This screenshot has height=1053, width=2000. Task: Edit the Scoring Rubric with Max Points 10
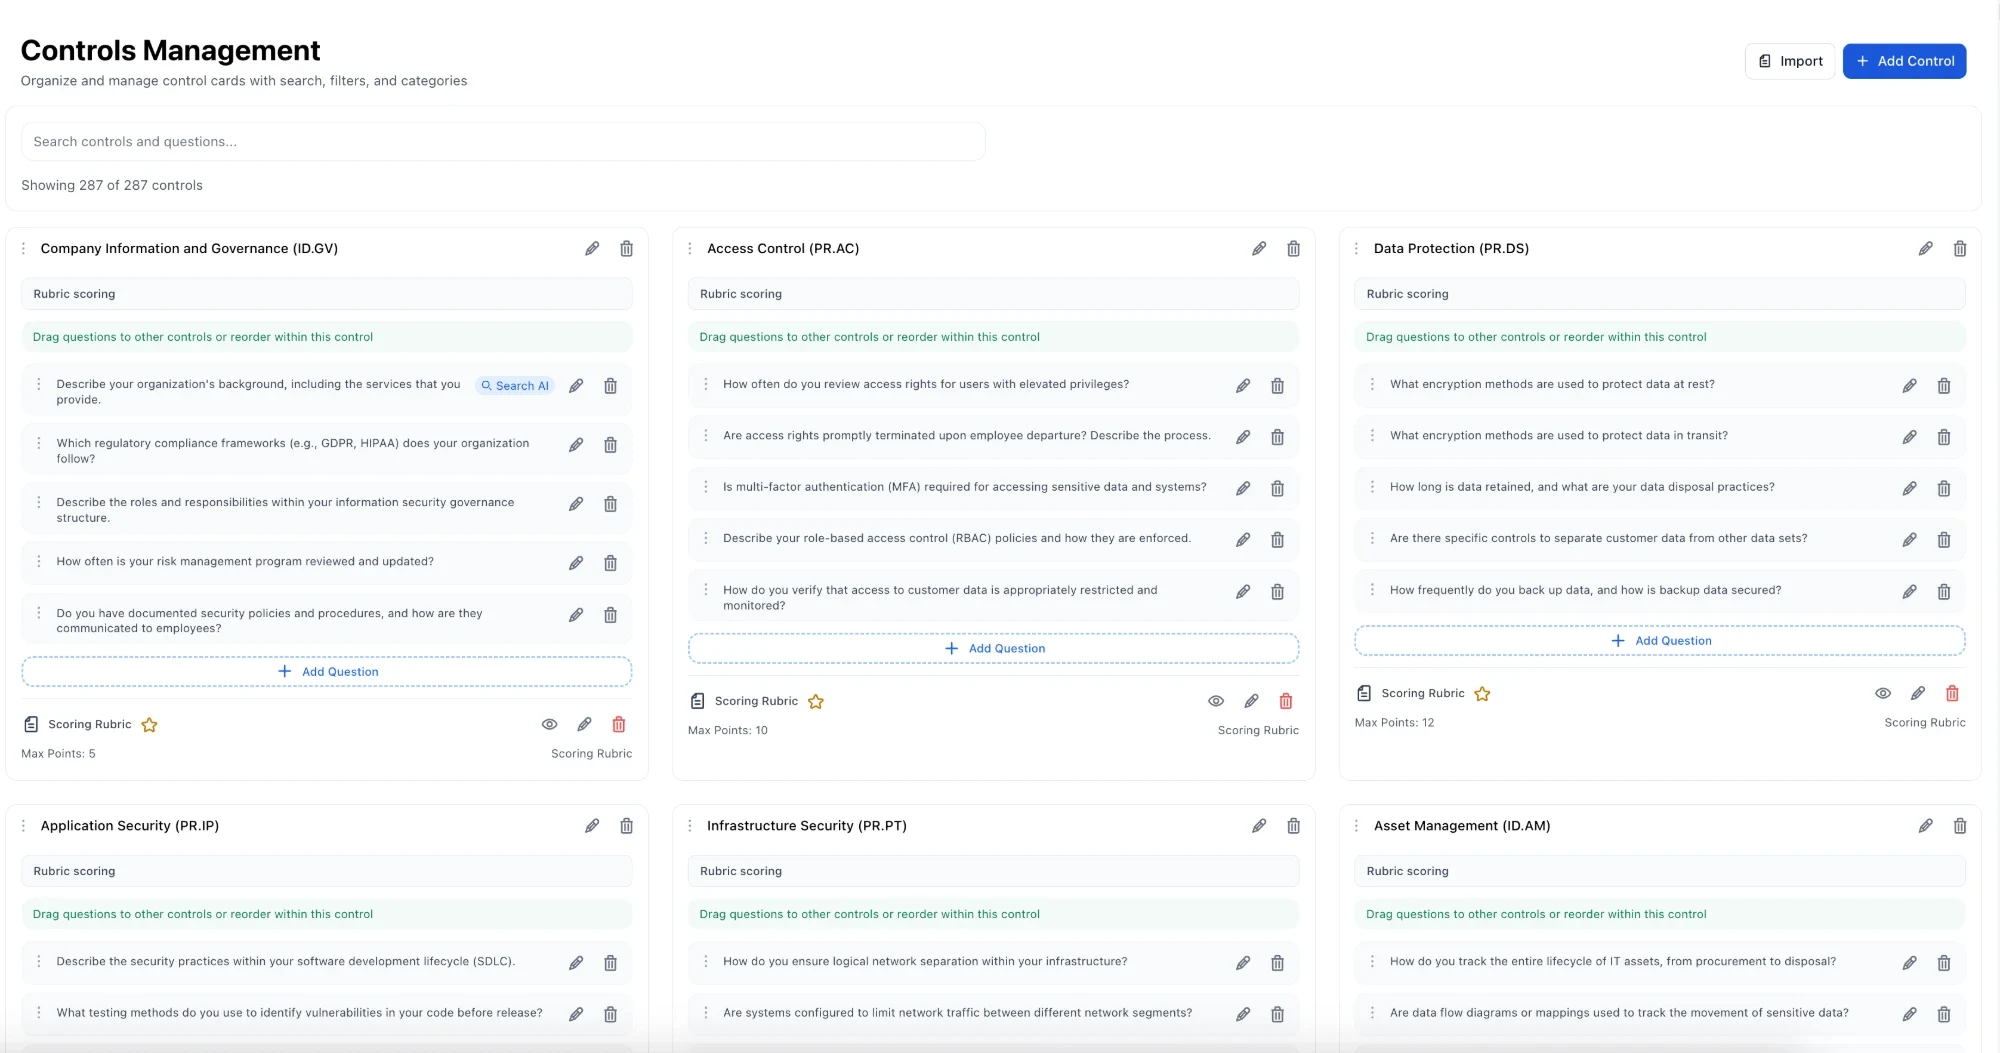pos(1251,701)
